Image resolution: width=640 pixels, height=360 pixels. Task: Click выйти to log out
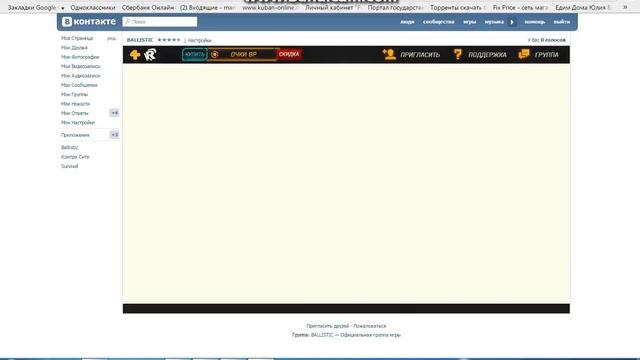562,22
